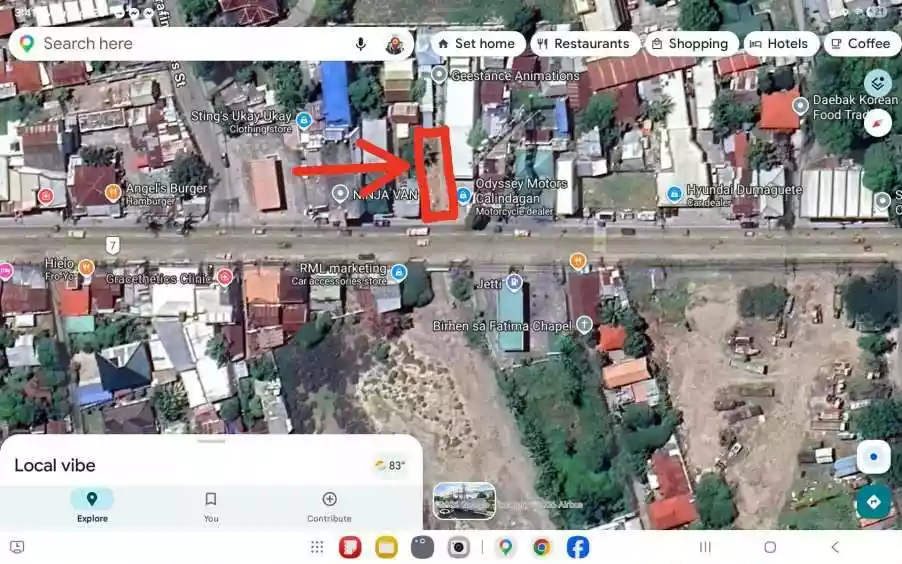Image resolution: width=902 pixels, height=564 pixels.
Task: Switch to the You tab
Action: click(x=211, y=506)
